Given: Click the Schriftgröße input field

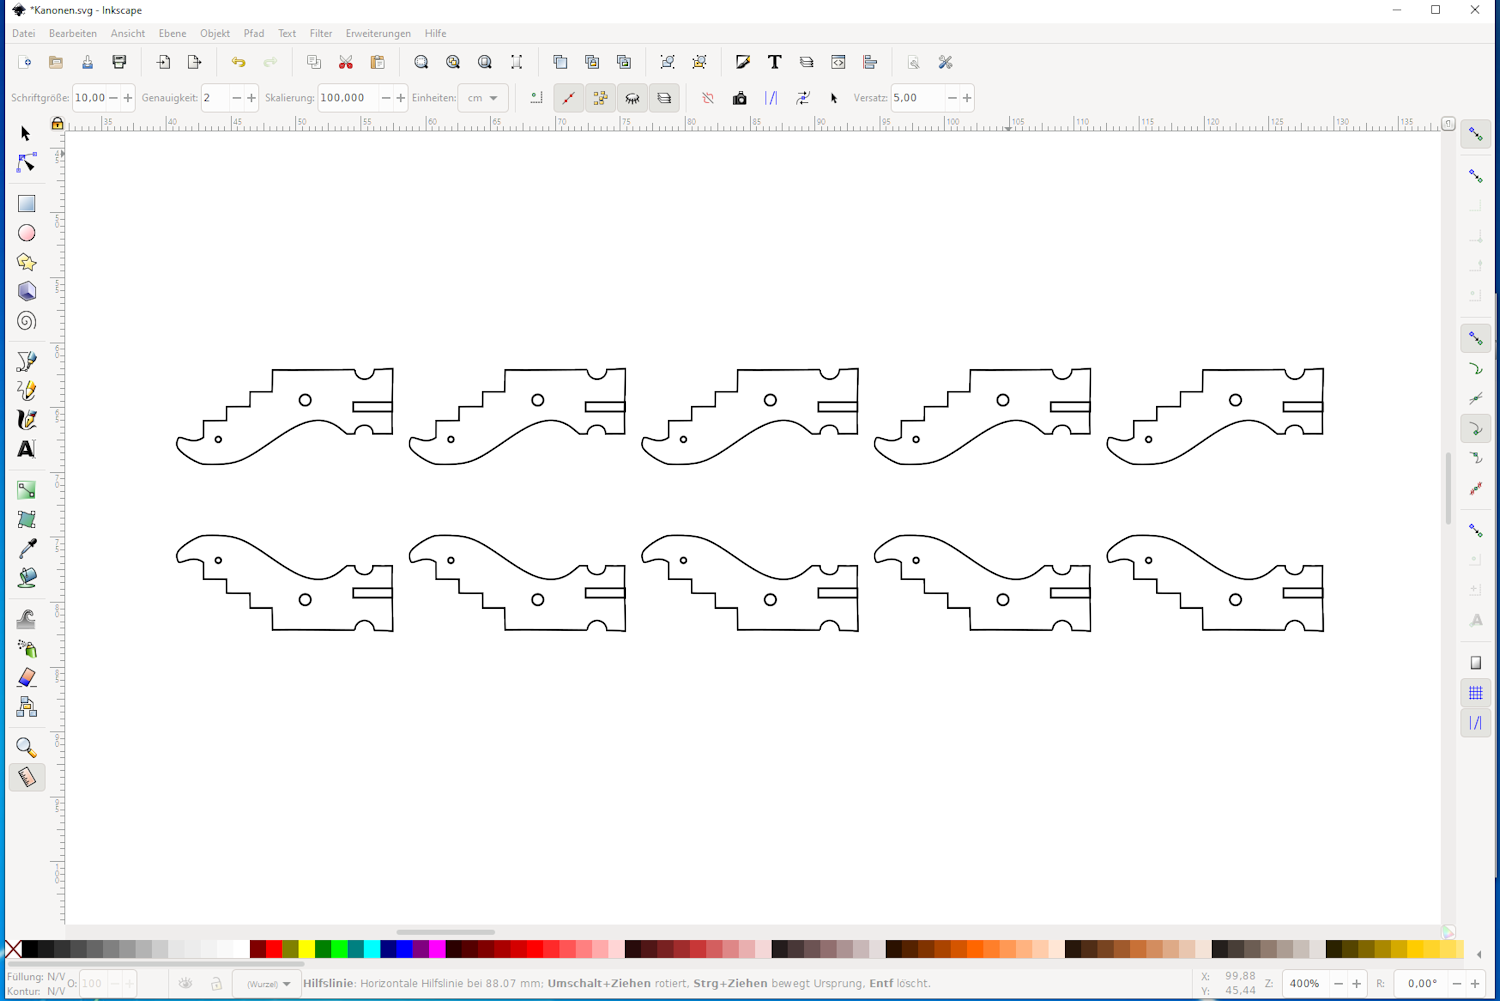Looking at the screenshot, I should tap(90, 98).
